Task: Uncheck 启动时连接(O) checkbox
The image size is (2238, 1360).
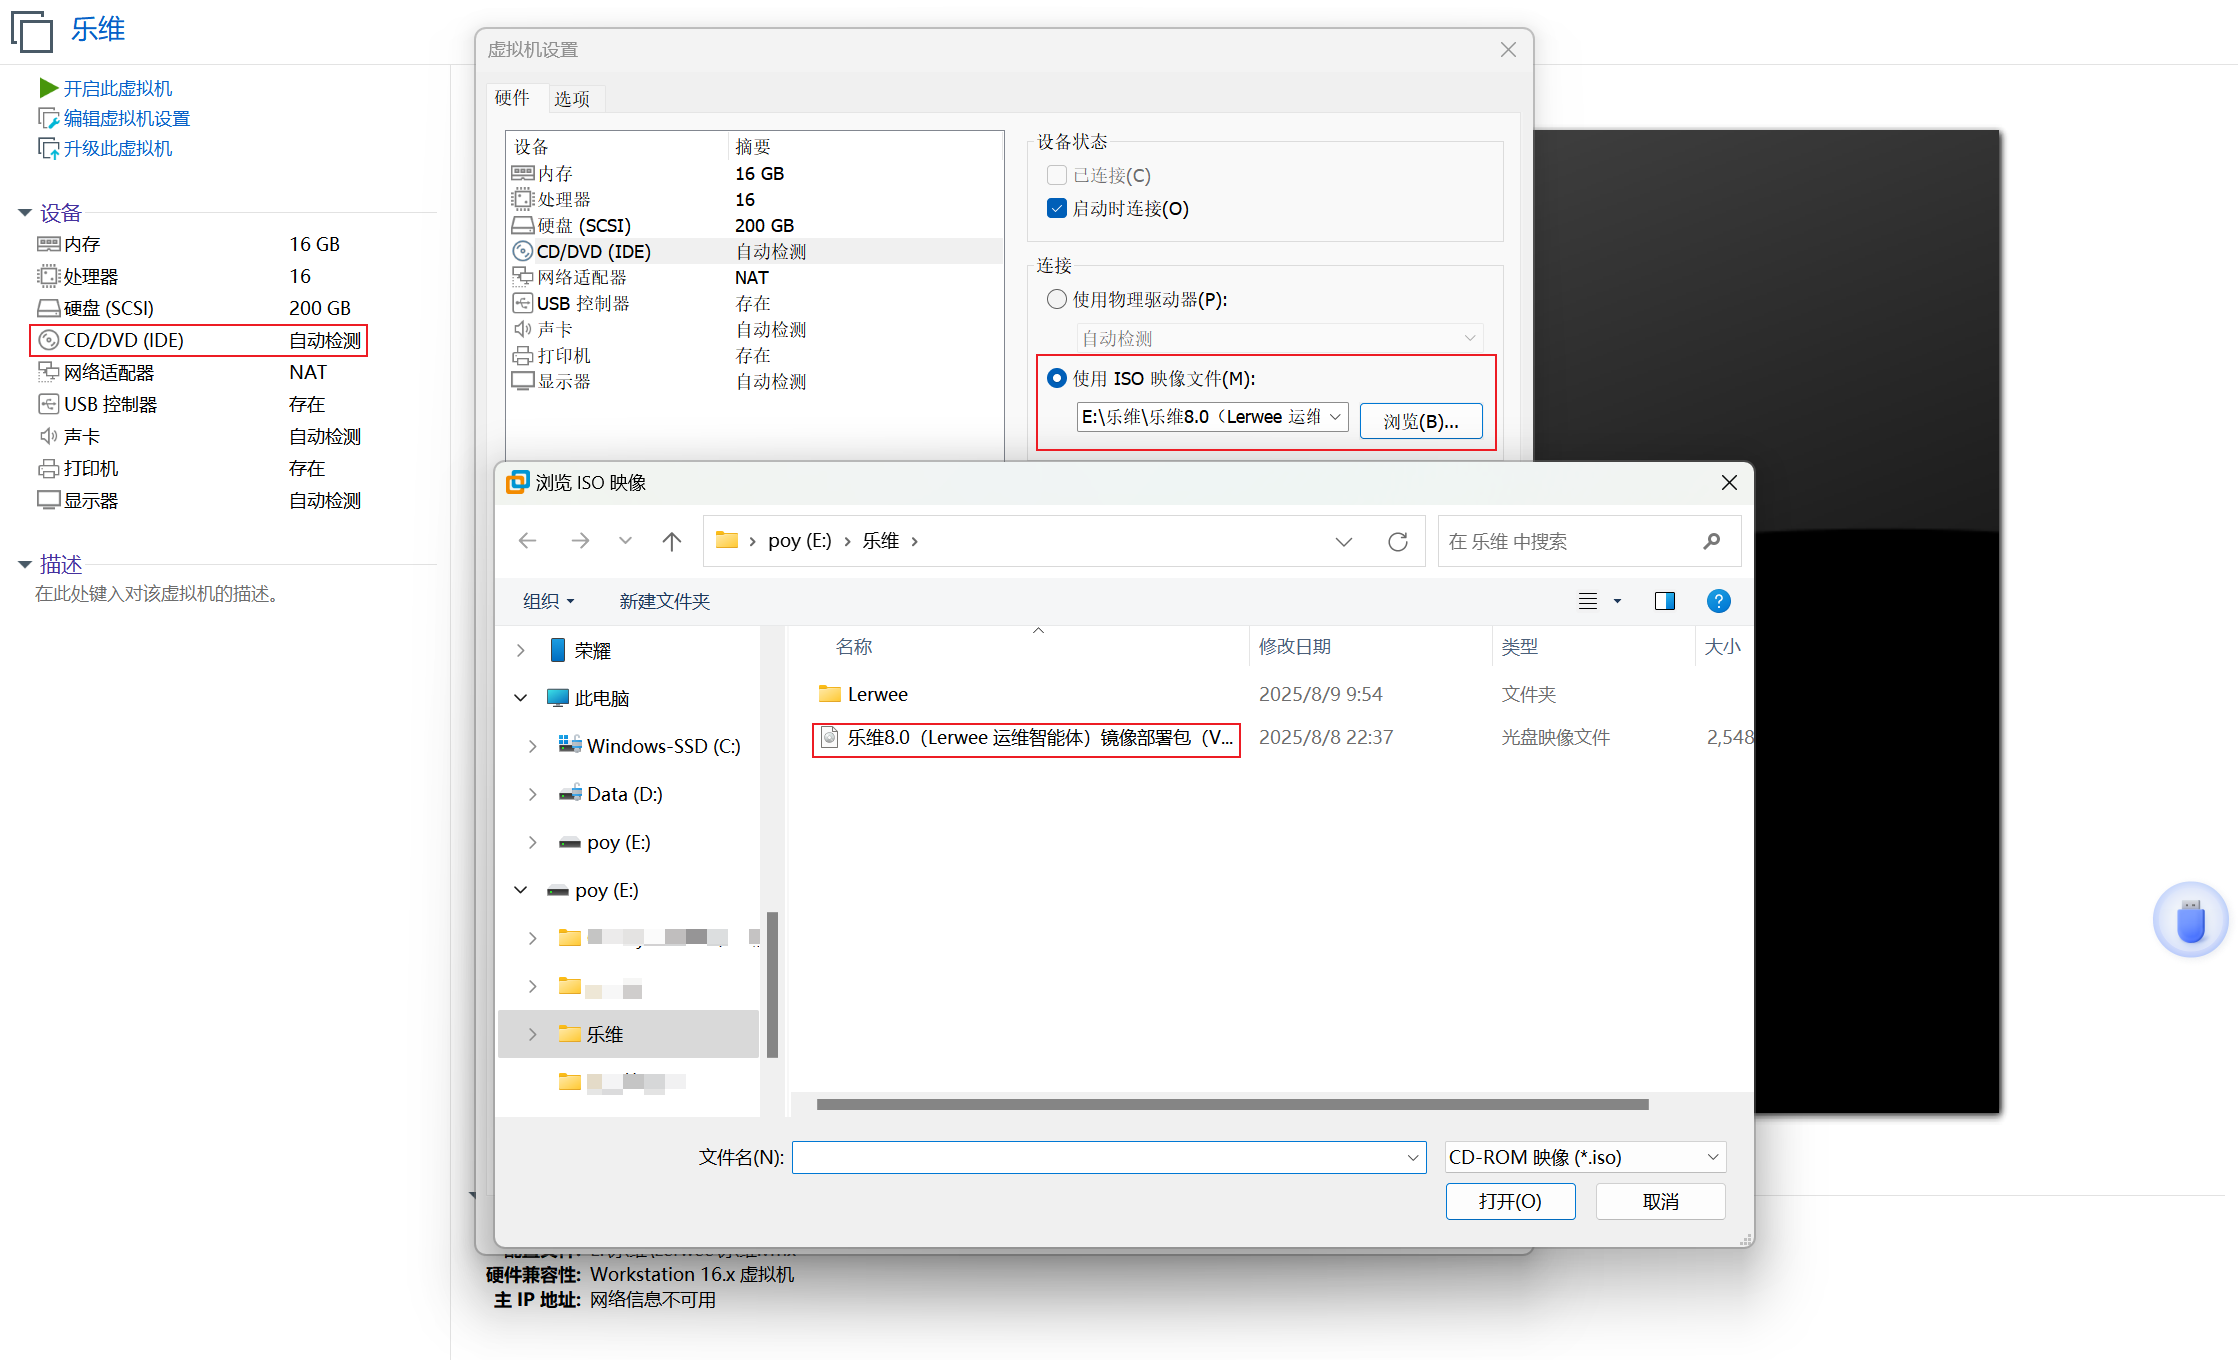Action: click(x=1056, y=208)
